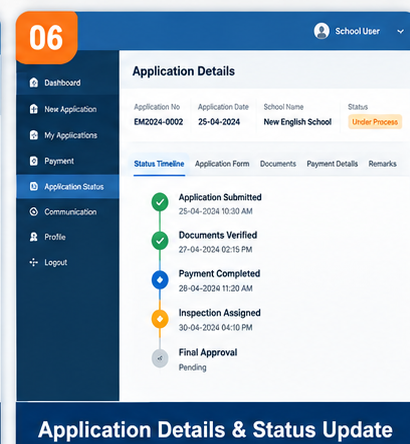Click the New Application sidebar icon
The width and height of the screenshot is (410, 444).
click(34, 109)
